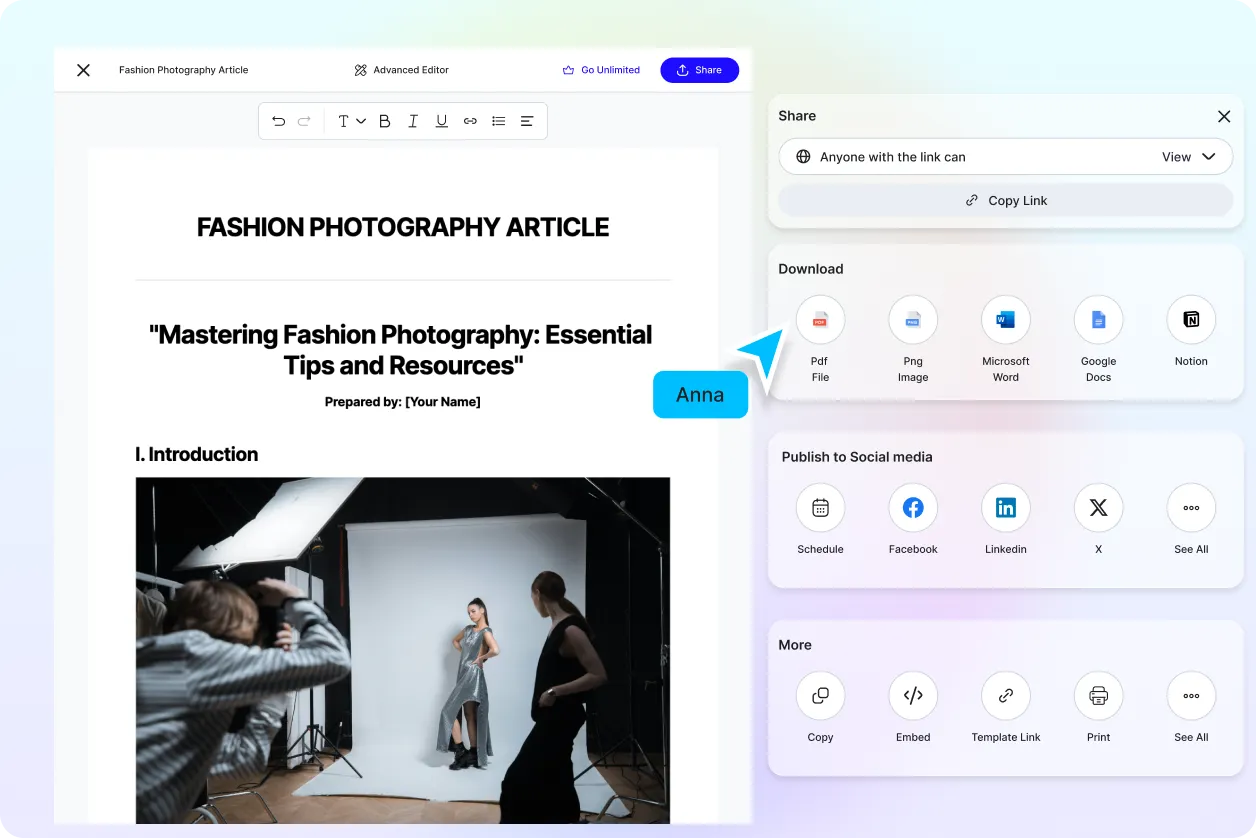Publish to Facebook

(913, 508)
